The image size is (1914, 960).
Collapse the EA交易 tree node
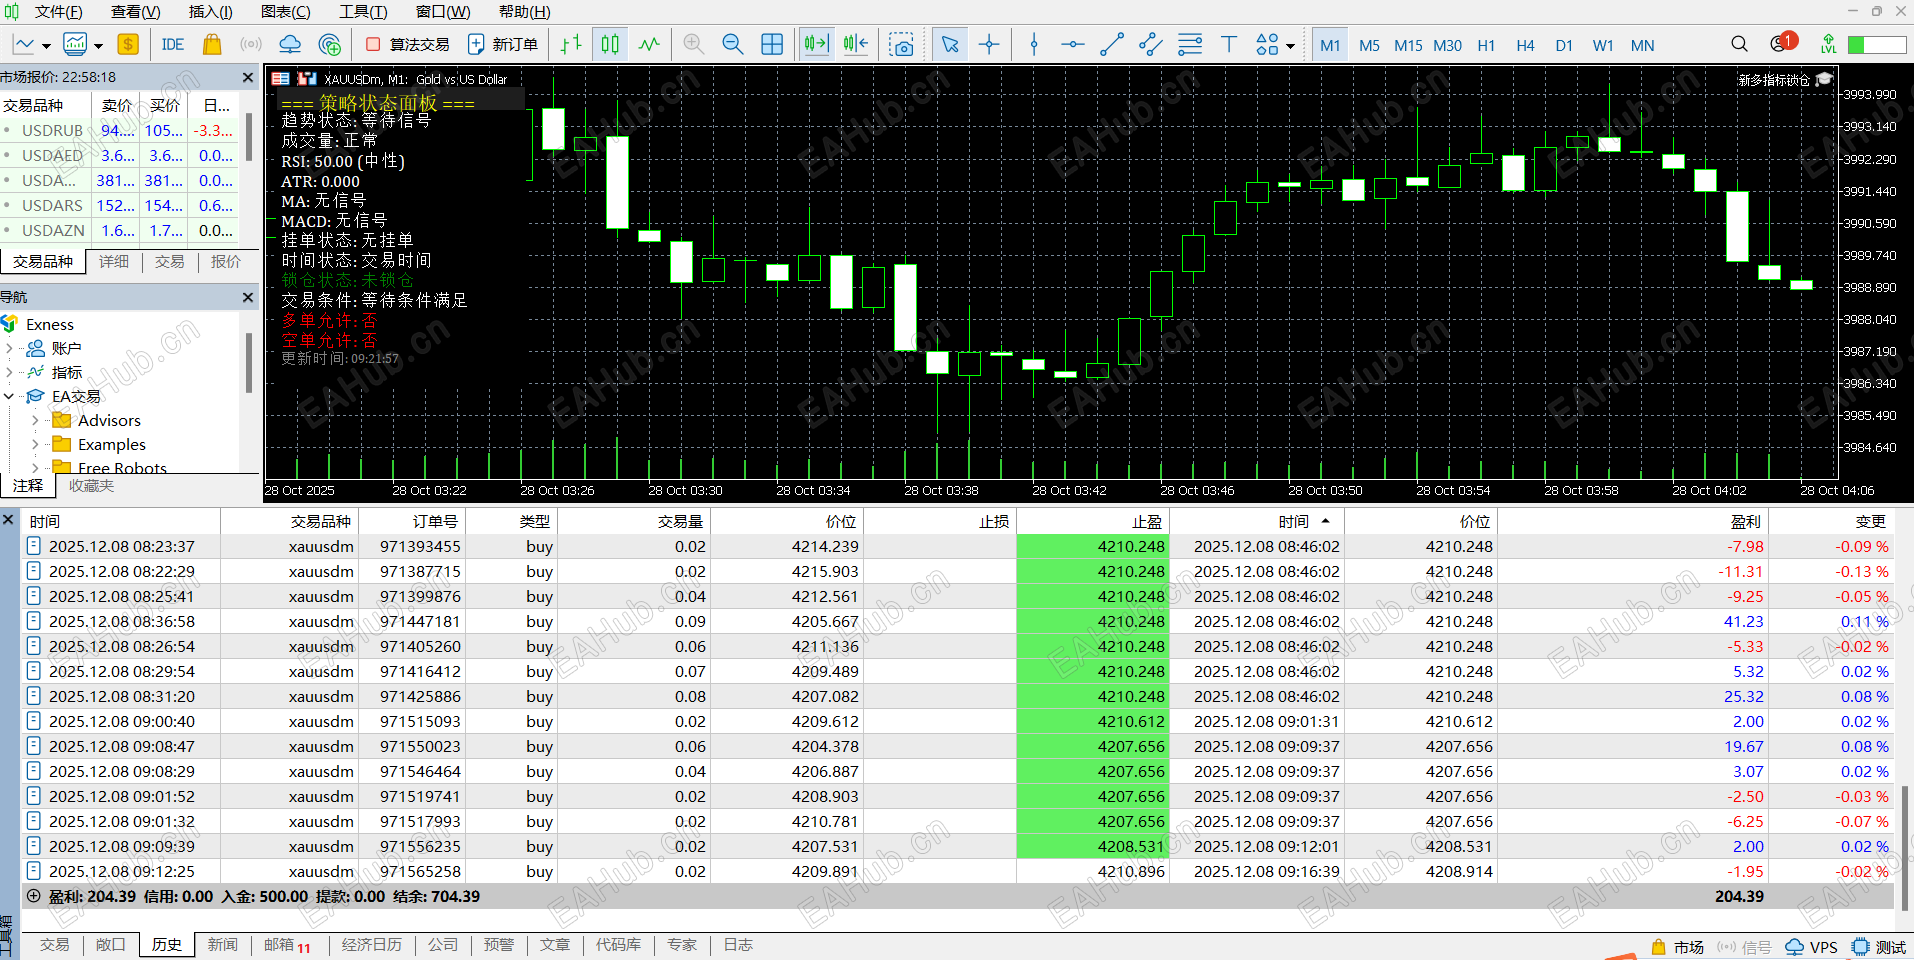pyautogui.click(x=9, y=396)
